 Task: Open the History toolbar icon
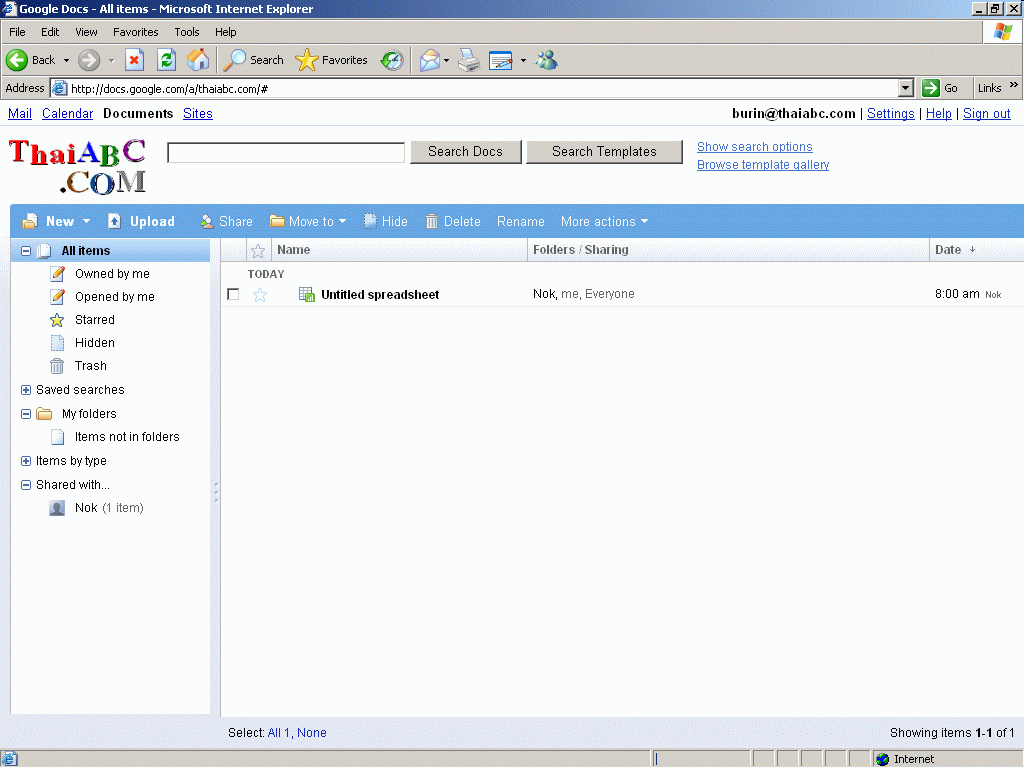tap(392, 60)
